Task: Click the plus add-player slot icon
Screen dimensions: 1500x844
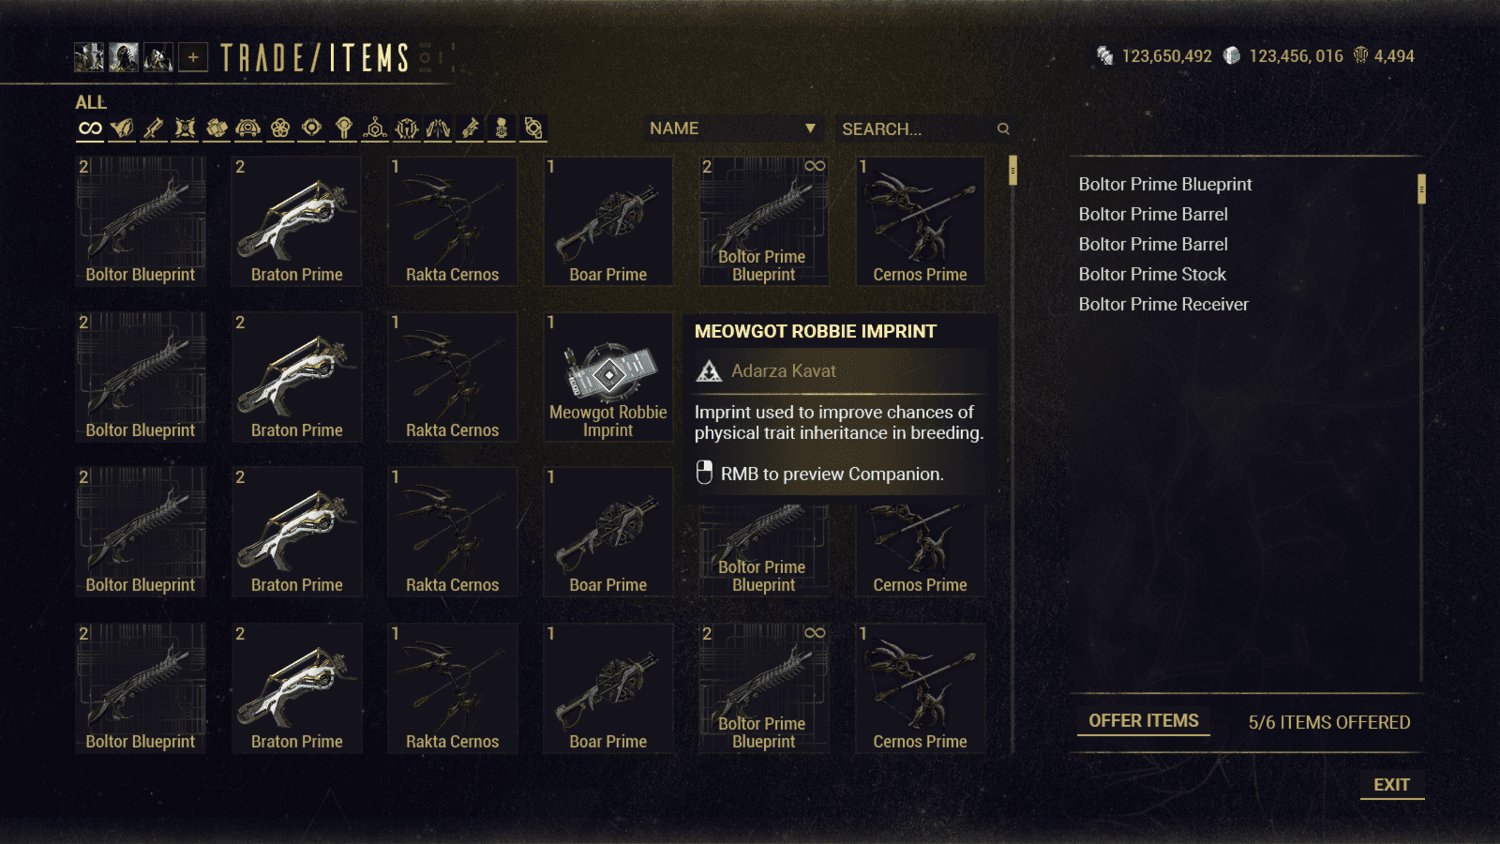Action: tap(193, 57)
